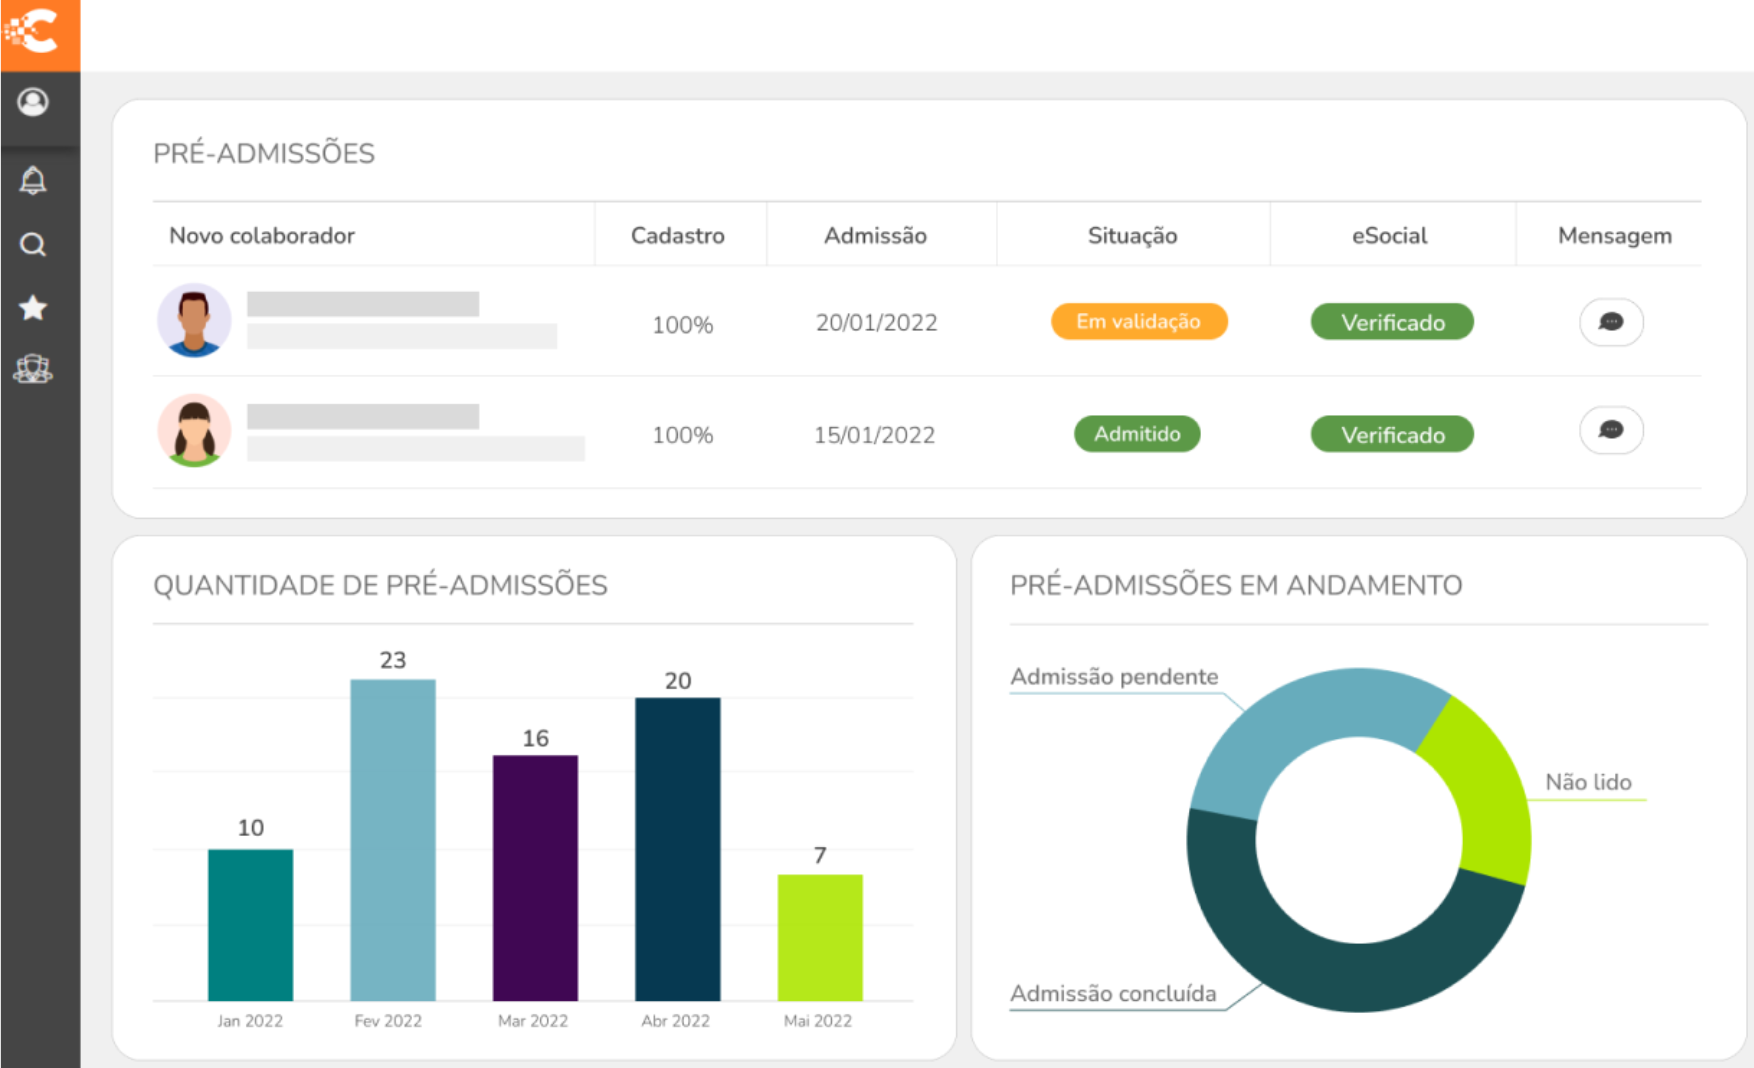The height and width of the screenshot is (1068, 1754).
Task: Click the 'Em validação' status badge
Action: [x=1138, y=322]
